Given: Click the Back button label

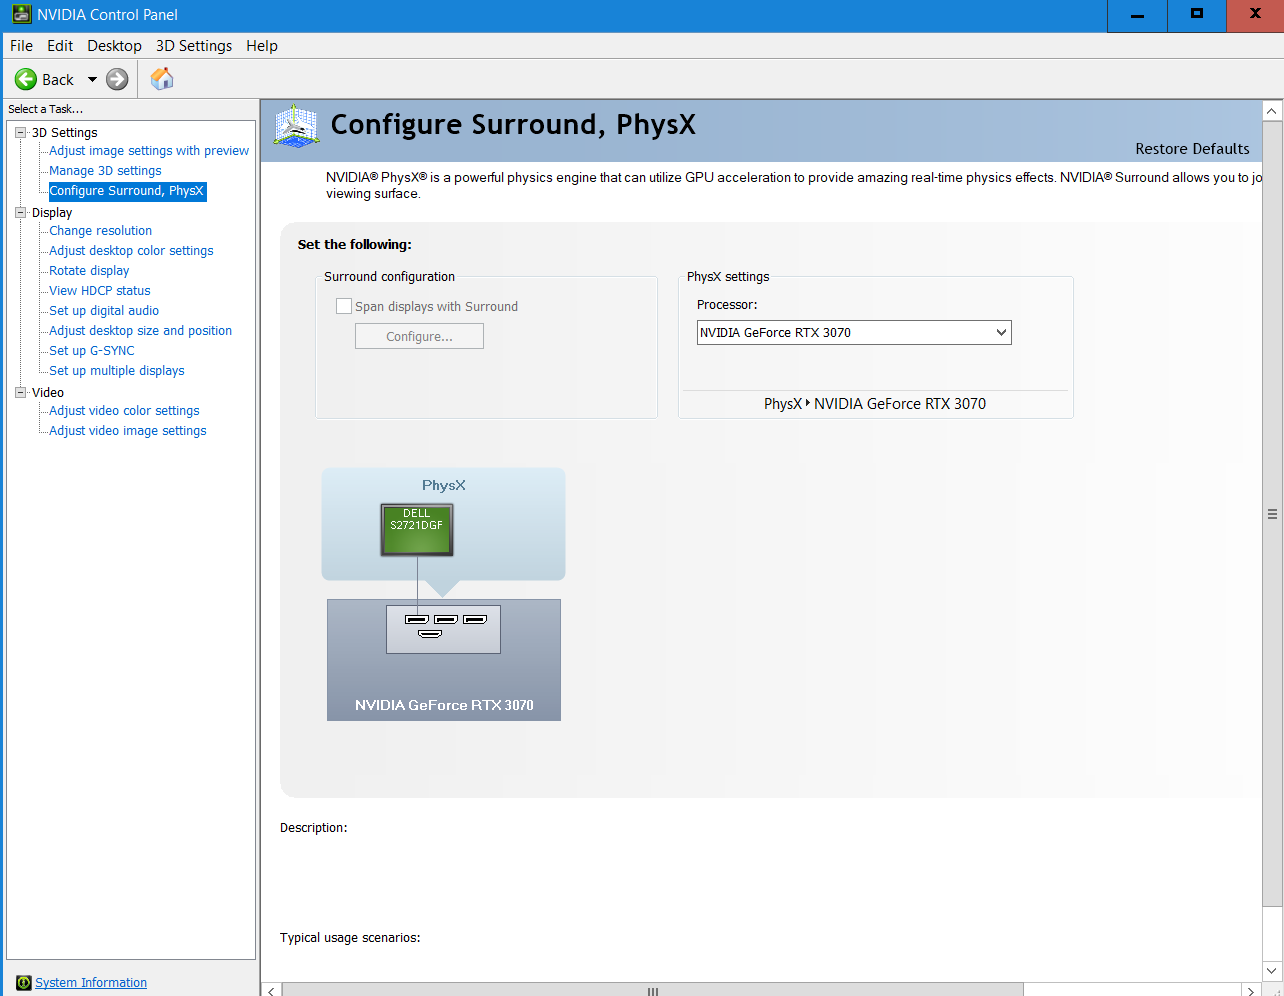Looking at the screenshot, I should click(x=58, y=80).
